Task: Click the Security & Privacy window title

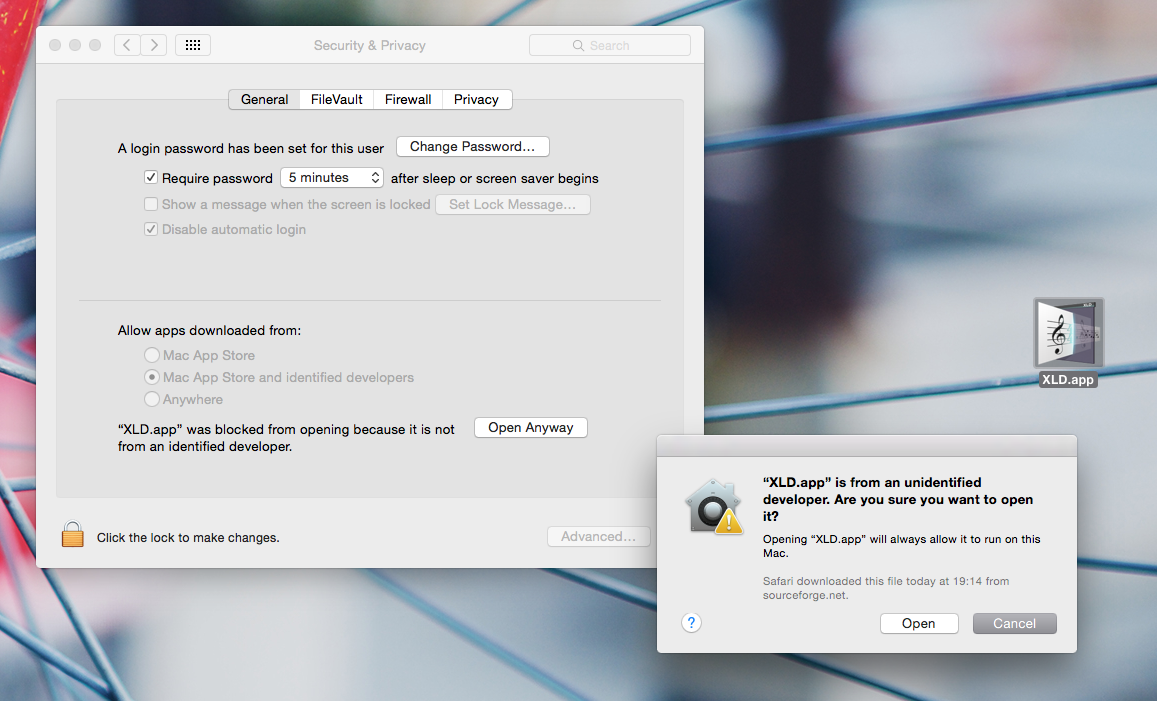Action: [370, 45]
